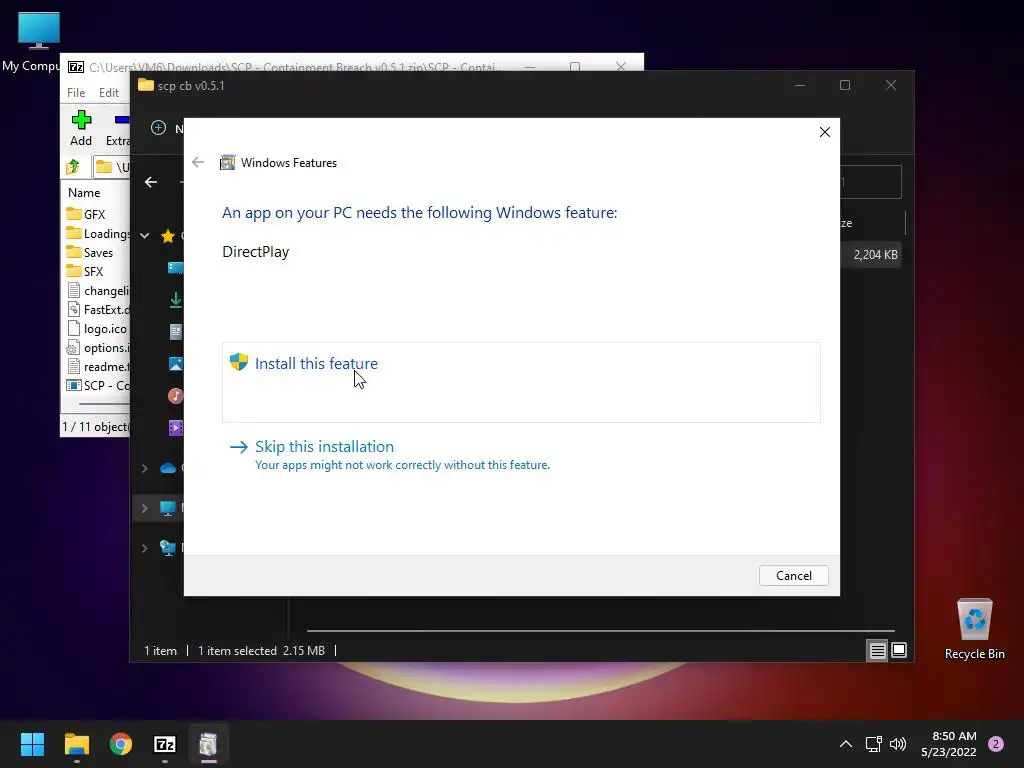Click the back arrow in Windows Features
This screenshot has height=768, width=1024.
[198, 163]
